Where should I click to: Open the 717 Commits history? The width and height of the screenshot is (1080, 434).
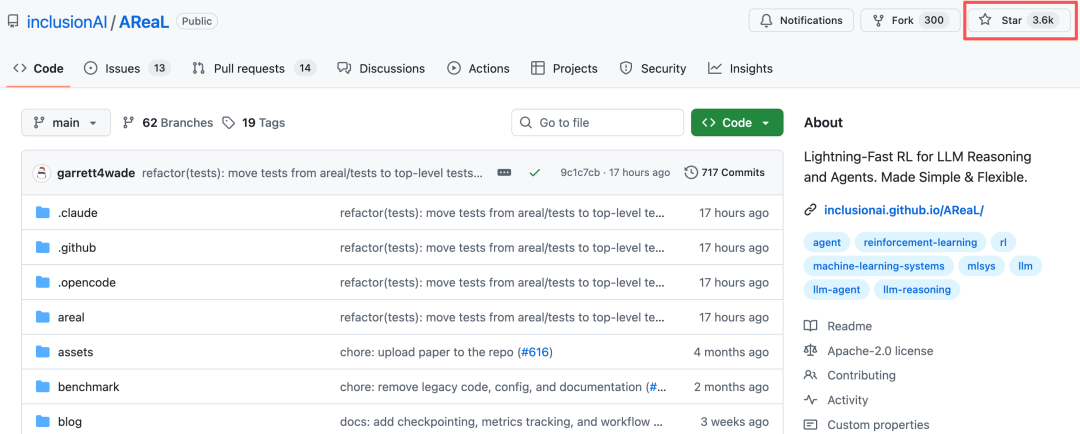(x=724, y=173)
